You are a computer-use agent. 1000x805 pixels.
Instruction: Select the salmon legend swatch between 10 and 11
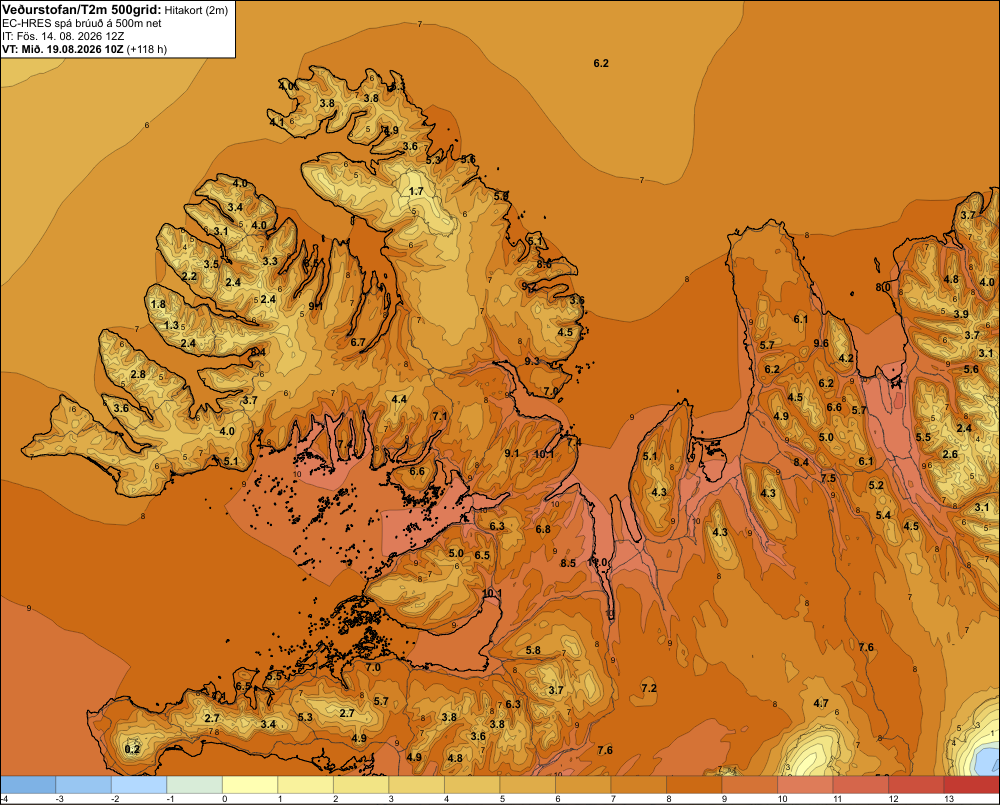pos(805,785)
